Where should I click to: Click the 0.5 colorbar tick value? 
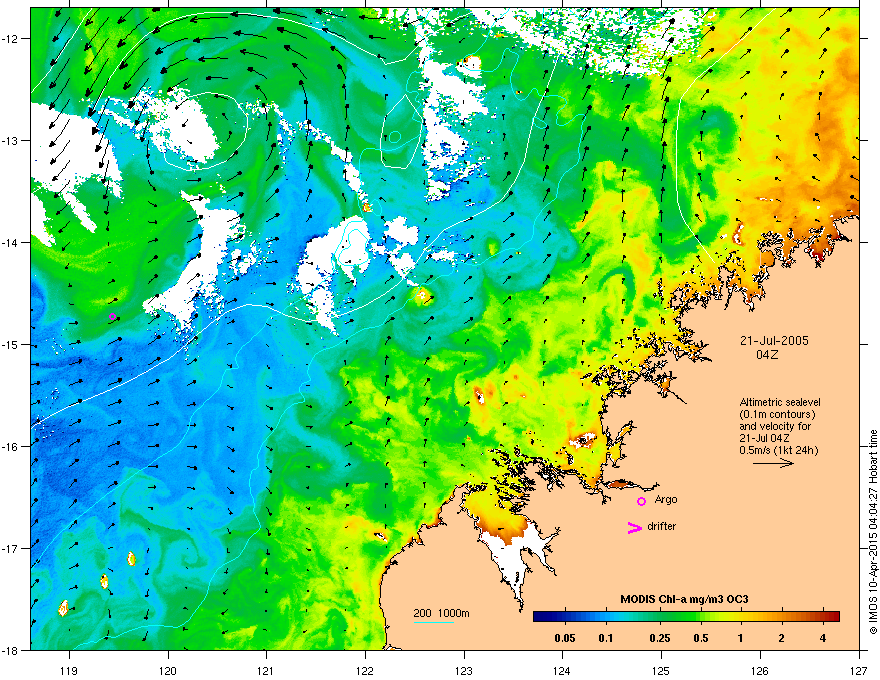click(701, 638)
